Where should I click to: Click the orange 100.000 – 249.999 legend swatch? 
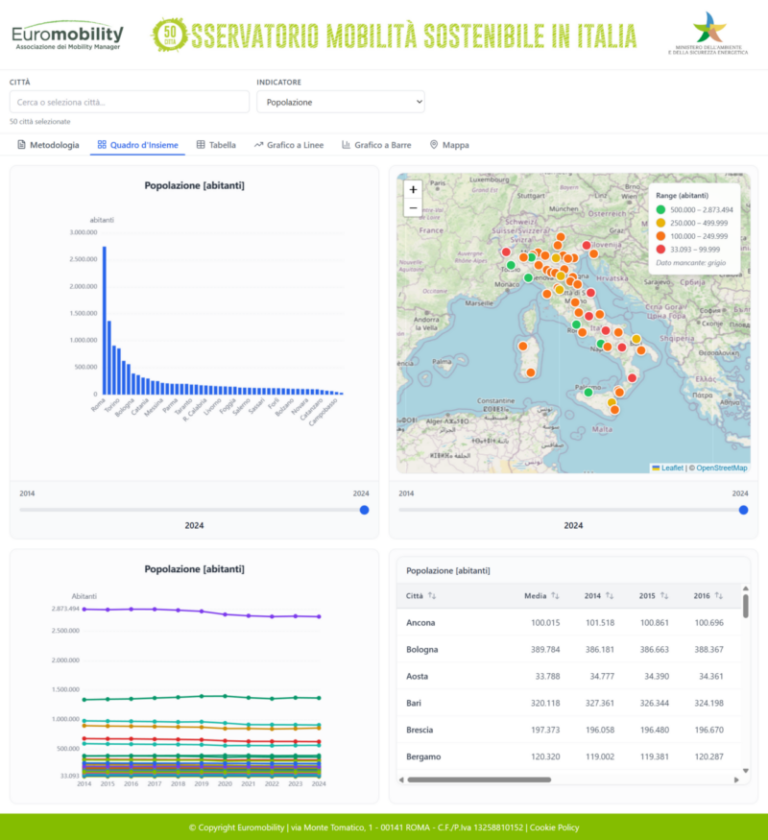point(661,236)
